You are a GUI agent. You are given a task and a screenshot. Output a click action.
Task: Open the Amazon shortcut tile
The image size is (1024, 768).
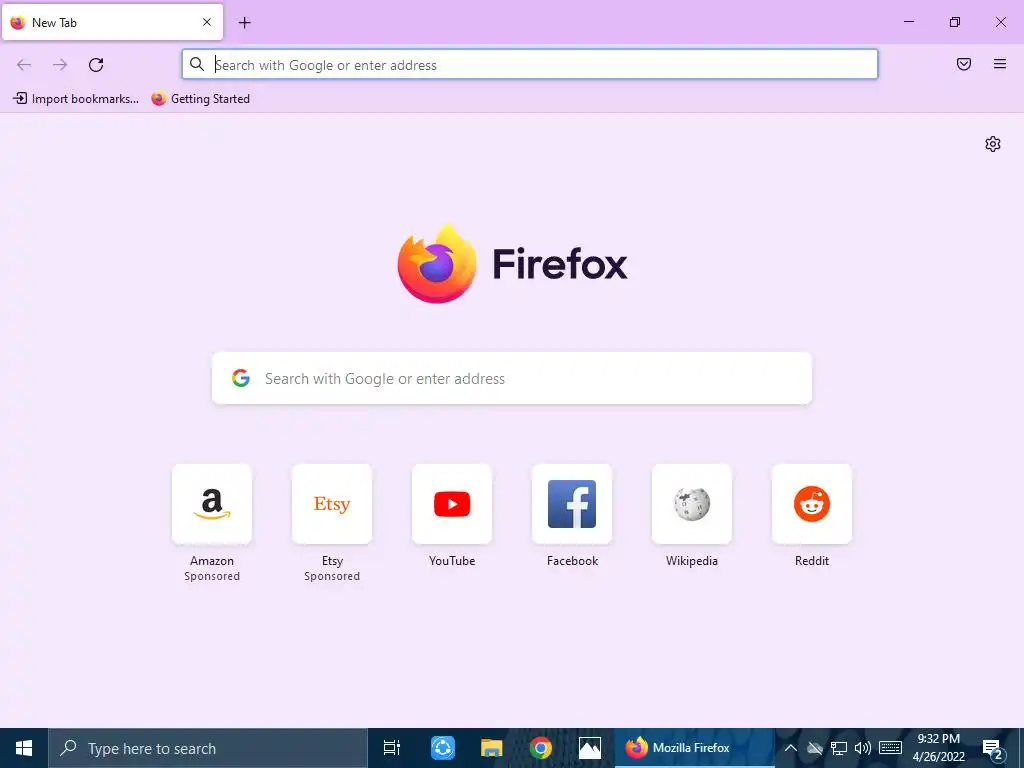(x=212, y=504)
